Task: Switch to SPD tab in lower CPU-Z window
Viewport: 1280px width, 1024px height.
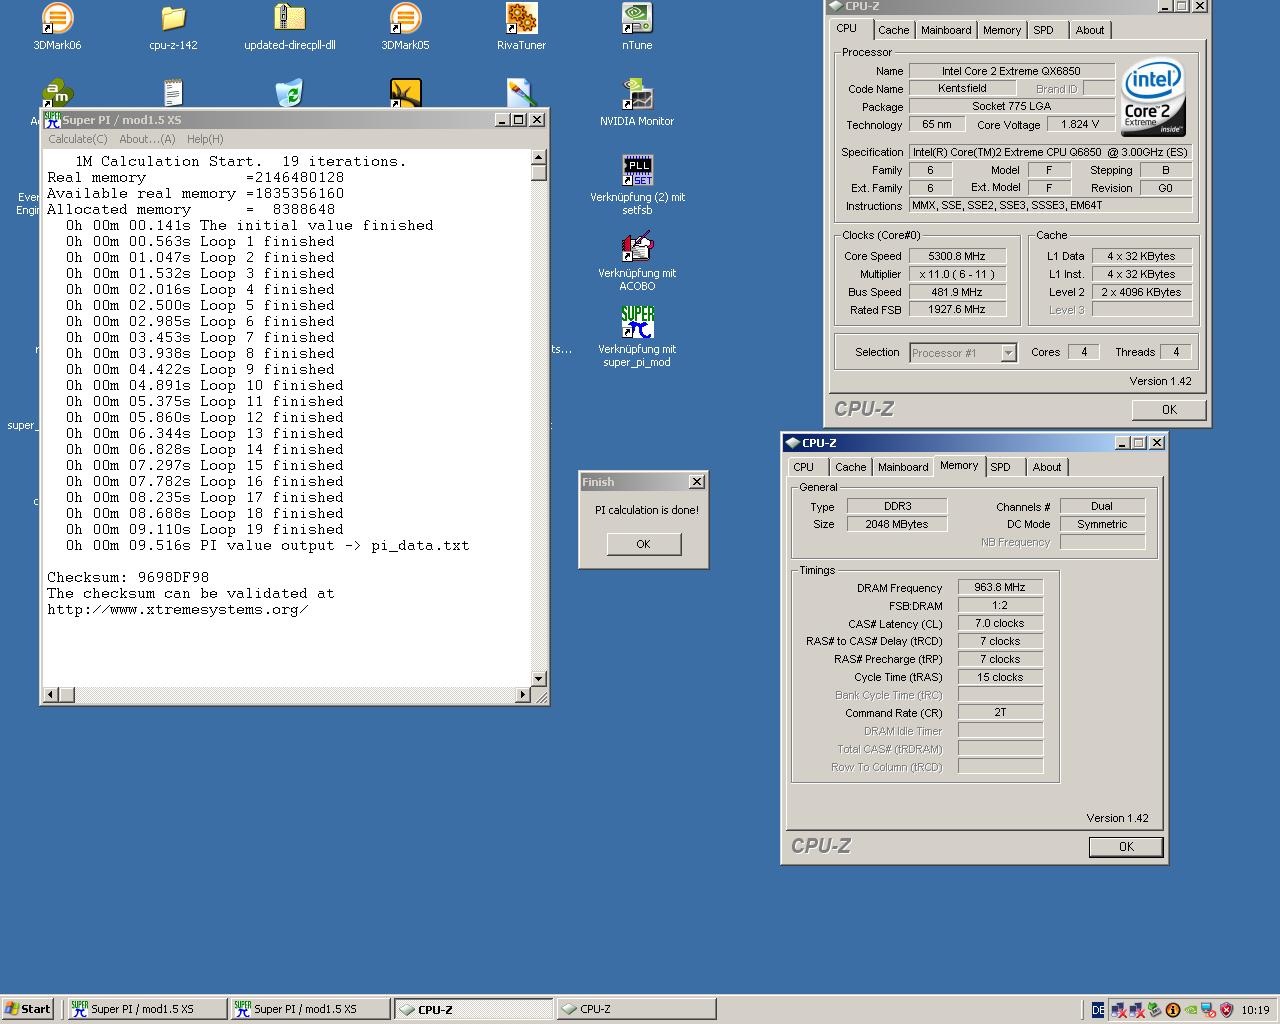Action: [1001, 467]
